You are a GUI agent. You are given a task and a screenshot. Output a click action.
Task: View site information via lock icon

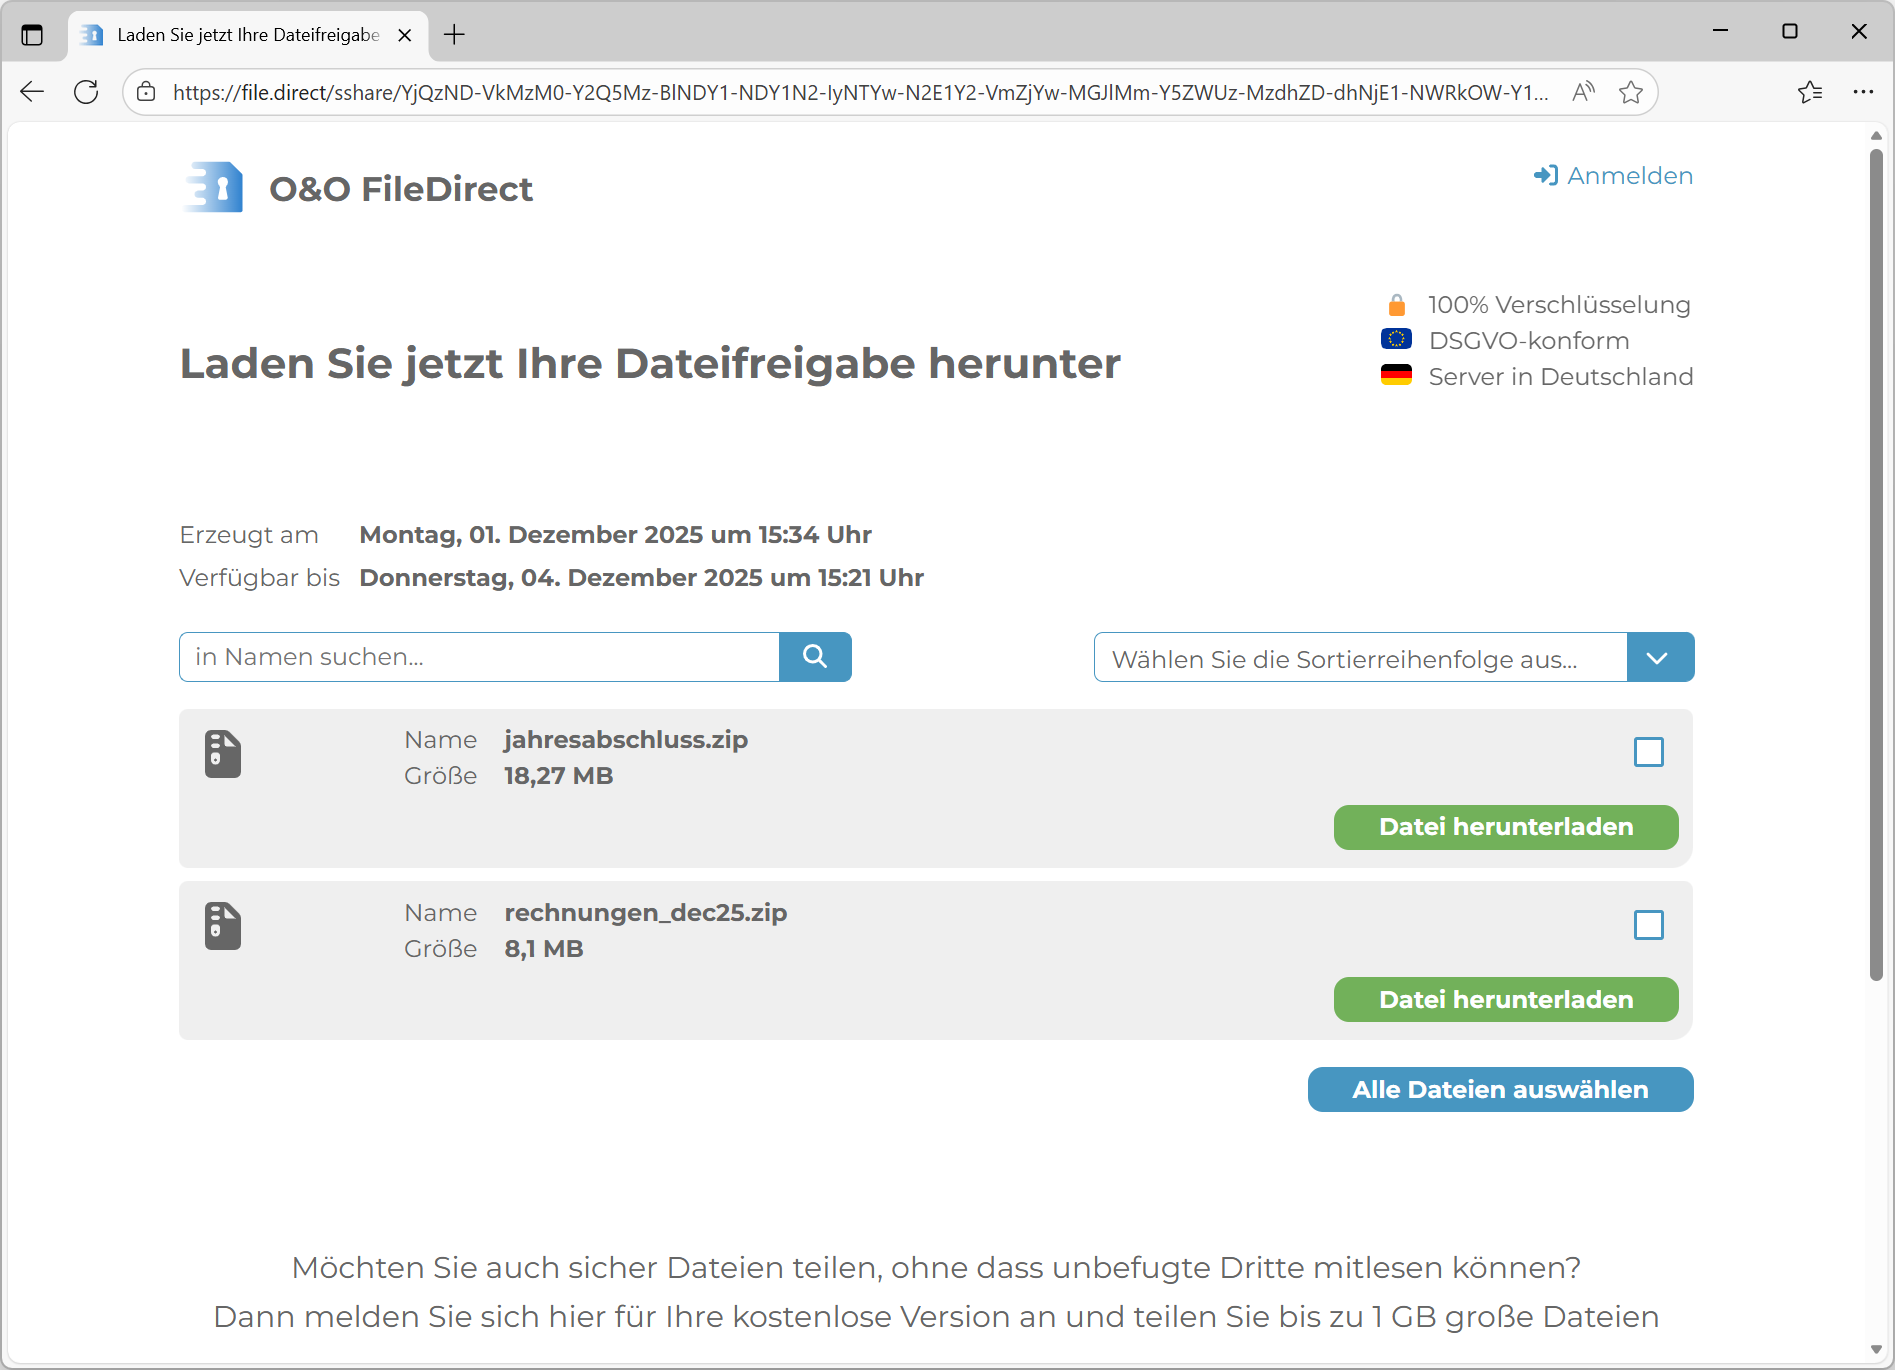(147, 92)
